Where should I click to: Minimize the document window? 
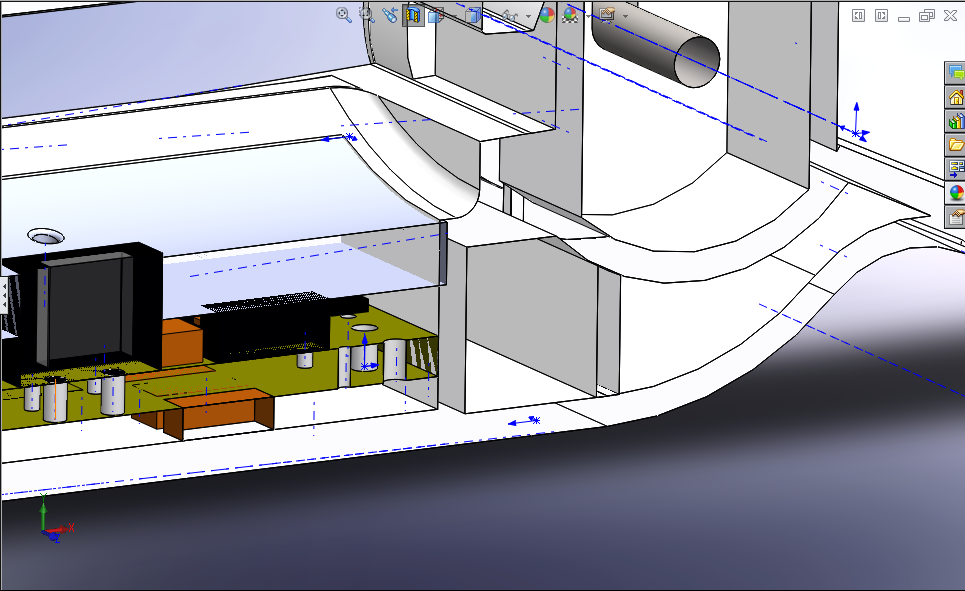(903, 18)
